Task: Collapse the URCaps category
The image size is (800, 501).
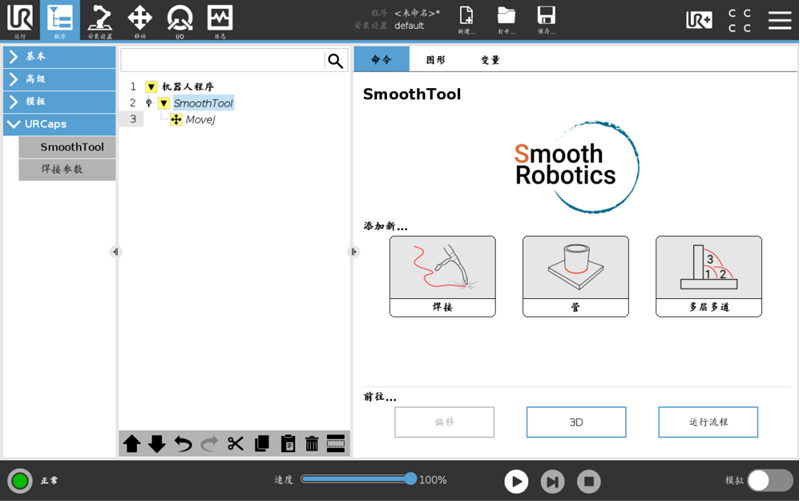Action: click(59, 124)
